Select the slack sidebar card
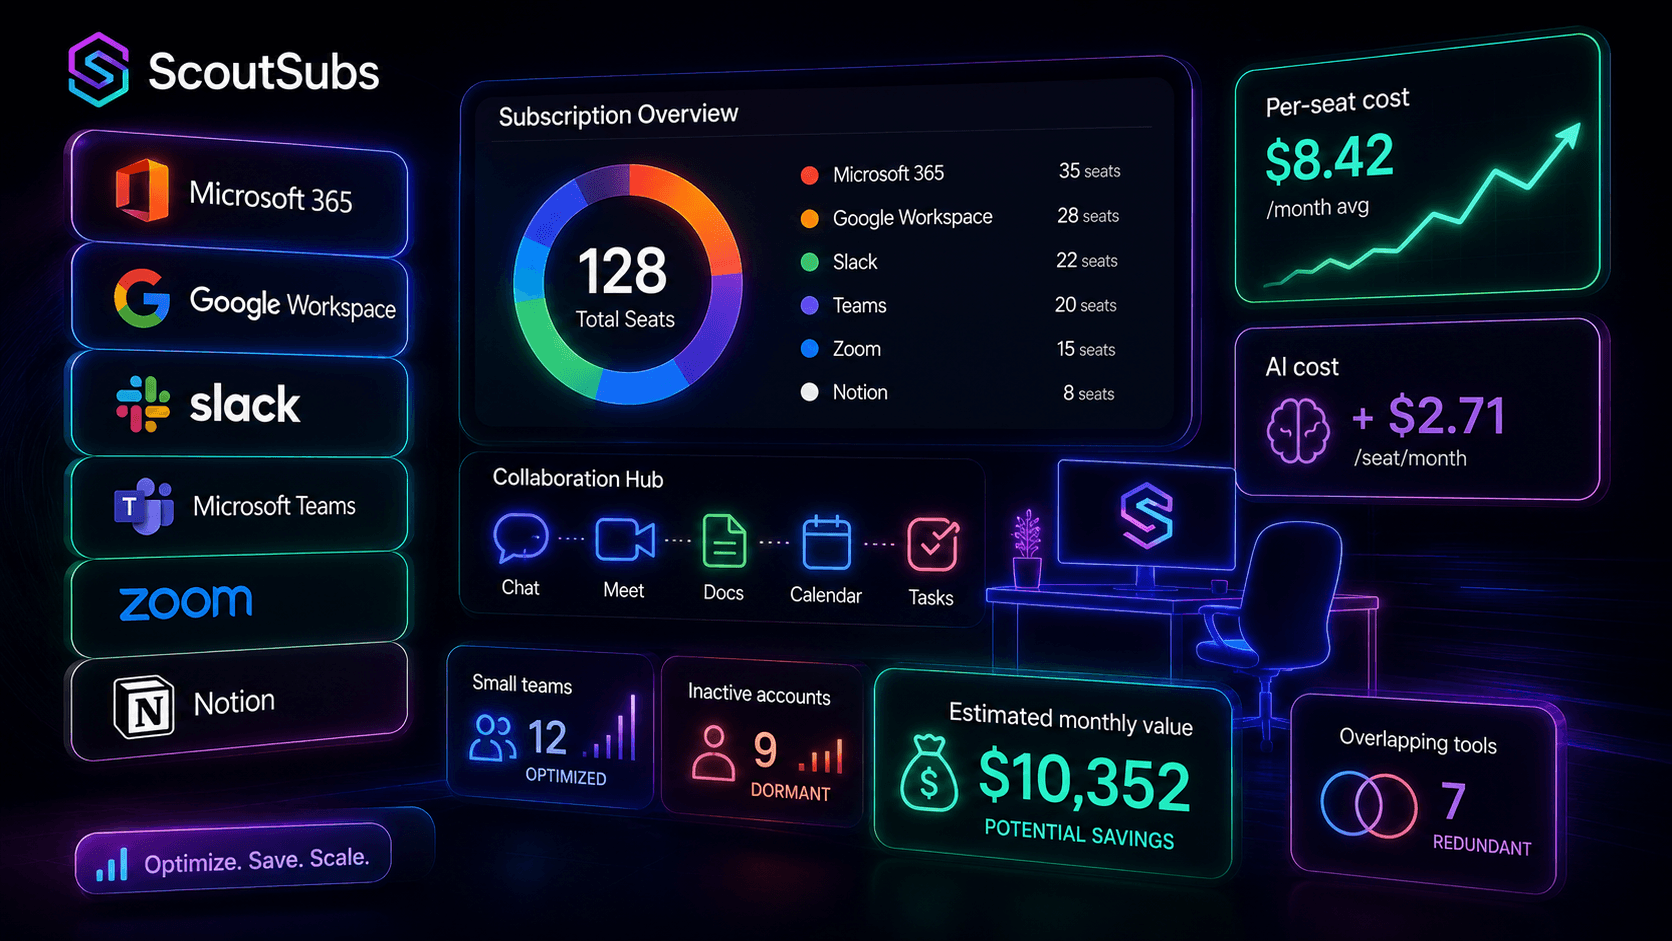The image size is (1672, 941). pyautogui.click(x=240, y=405)
